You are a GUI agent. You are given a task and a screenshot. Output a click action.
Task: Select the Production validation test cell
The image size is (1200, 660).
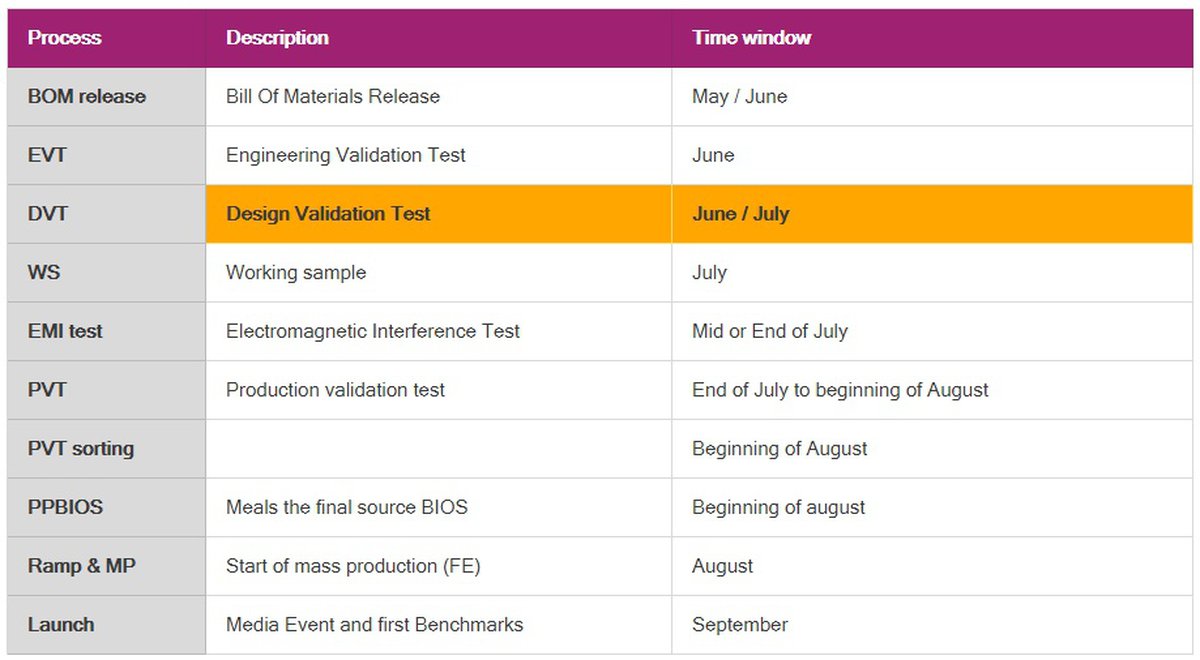coord(336,390)
